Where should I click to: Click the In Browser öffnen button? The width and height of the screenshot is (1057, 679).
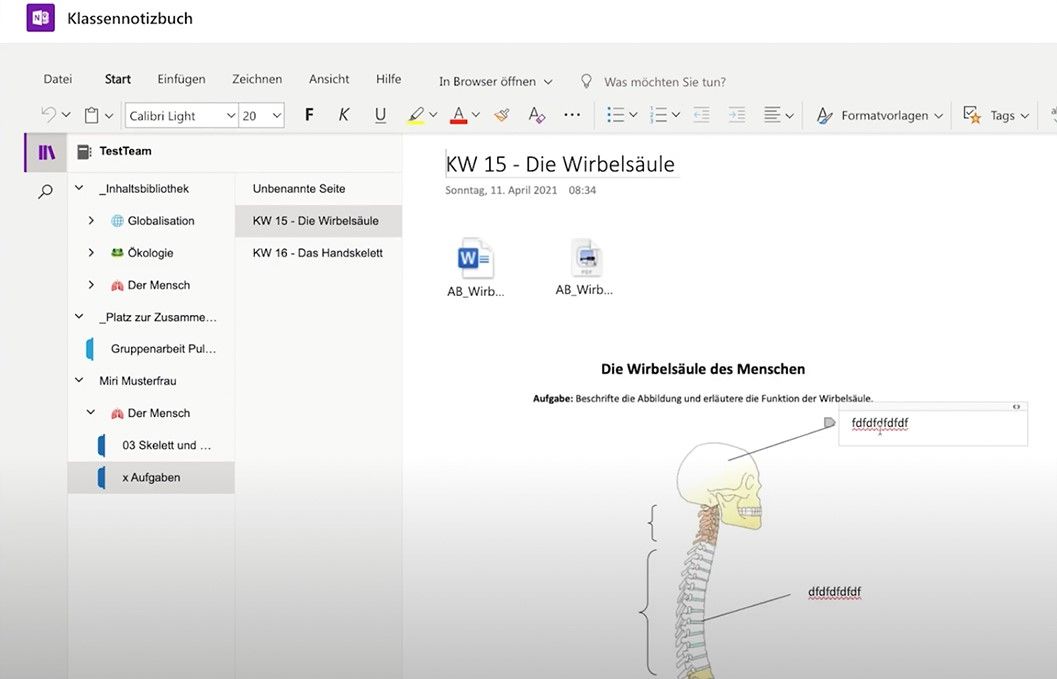click(x=495, y=81)
